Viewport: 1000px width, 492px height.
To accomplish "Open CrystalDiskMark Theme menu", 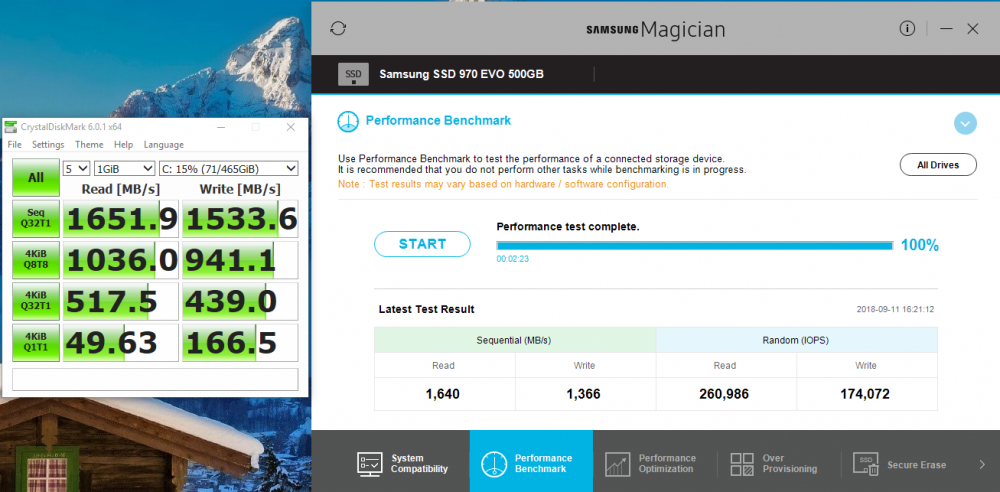I will click(89, 145).
